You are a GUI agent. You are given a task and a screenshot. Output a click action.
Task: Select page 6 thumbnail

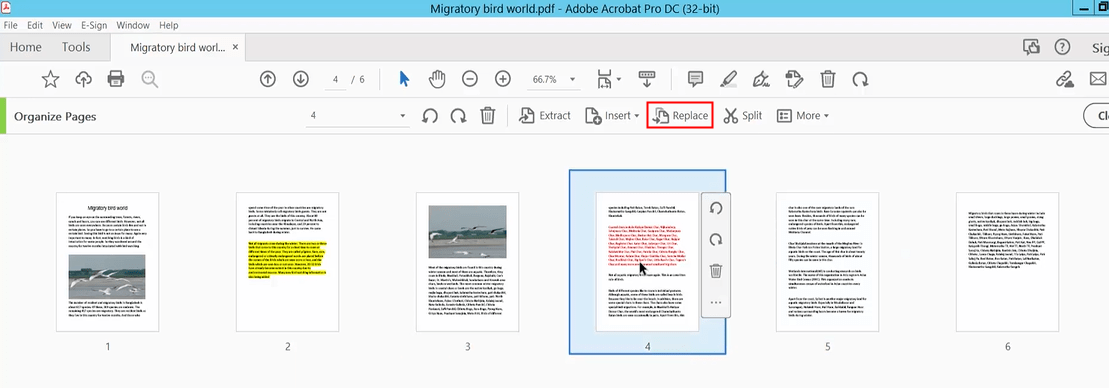[1008, 261]
